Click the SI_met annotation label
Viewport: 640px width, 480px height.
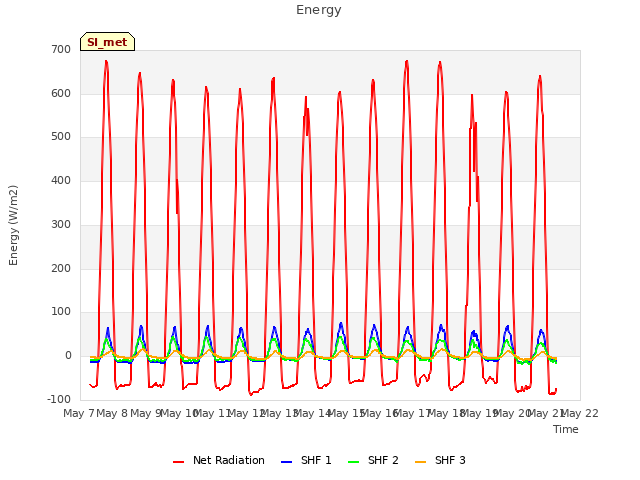pyautogui.click(x=107, y=42)
